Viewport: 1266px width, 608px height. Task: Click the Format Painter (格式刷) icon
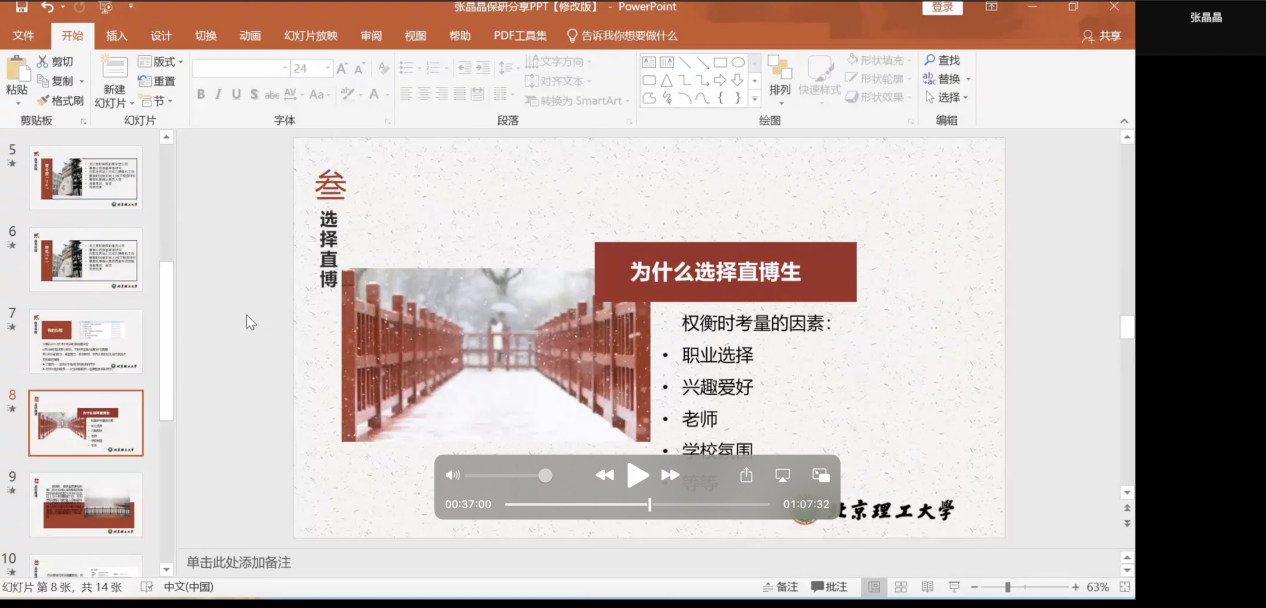click(x=43, y=101)
